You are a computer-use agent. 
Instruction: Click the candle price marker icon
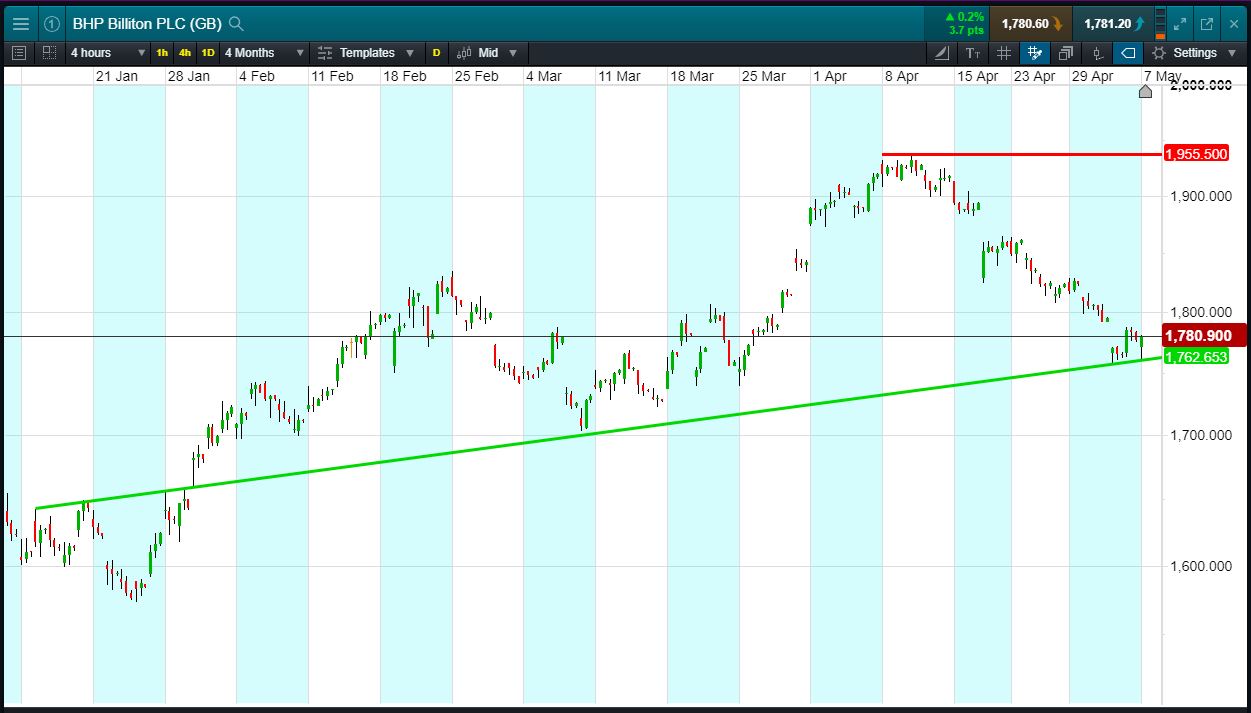pos(1097,53)
